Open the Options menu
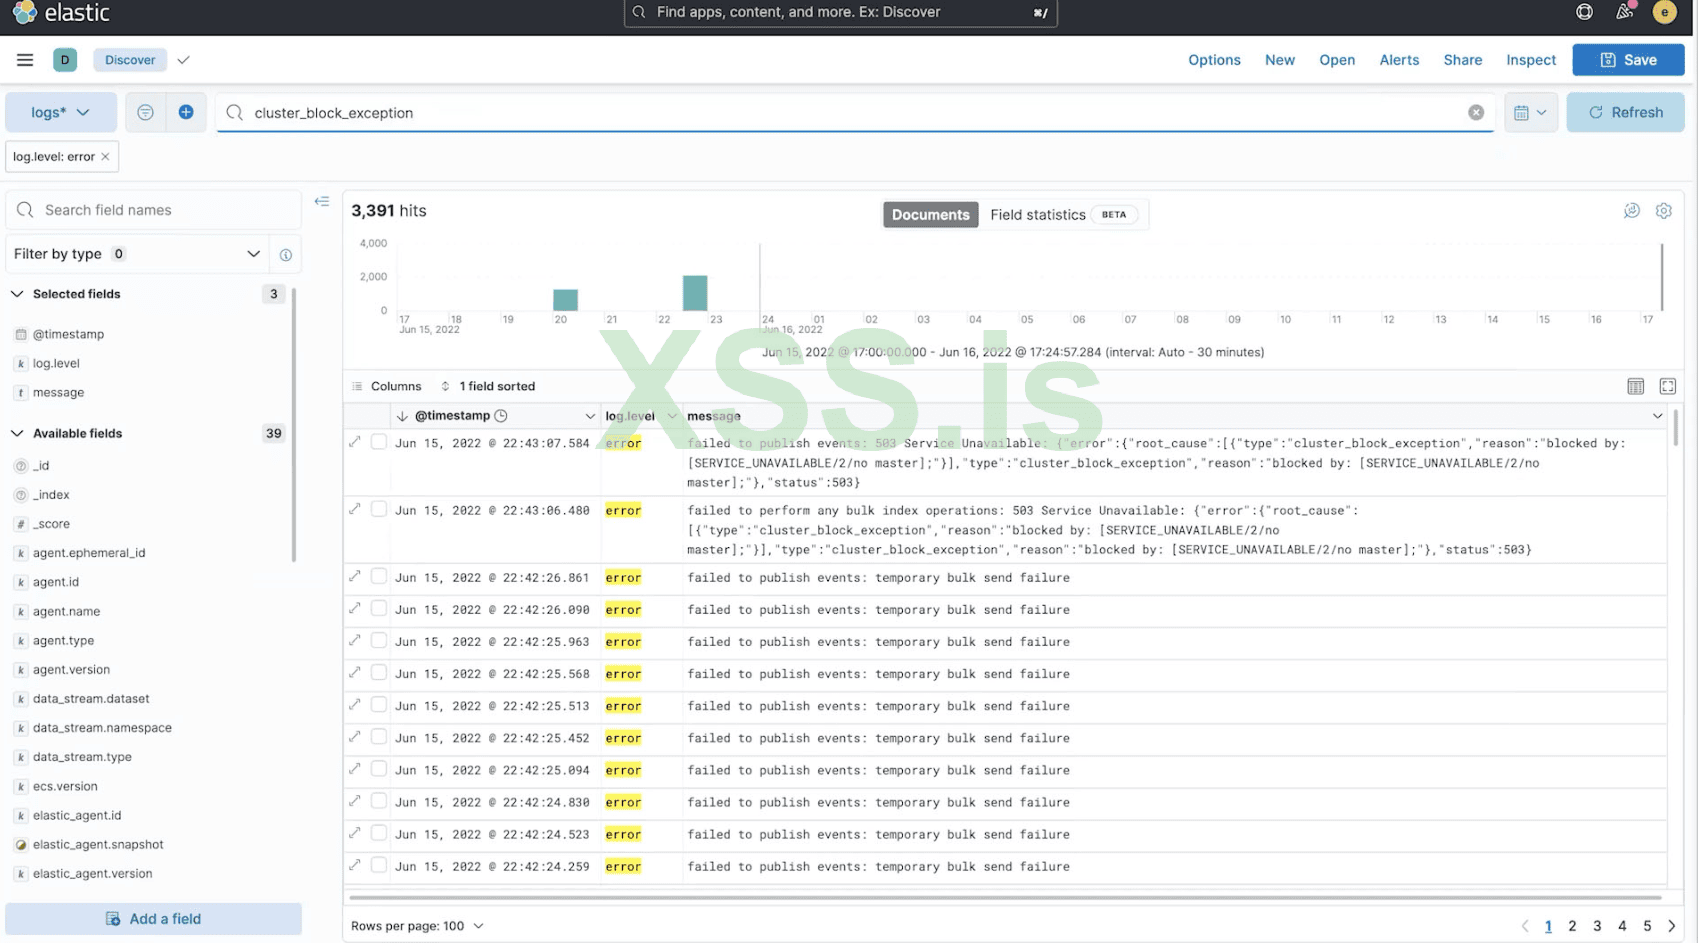This screenshot has width=1698, height=943. [1214, 60]
